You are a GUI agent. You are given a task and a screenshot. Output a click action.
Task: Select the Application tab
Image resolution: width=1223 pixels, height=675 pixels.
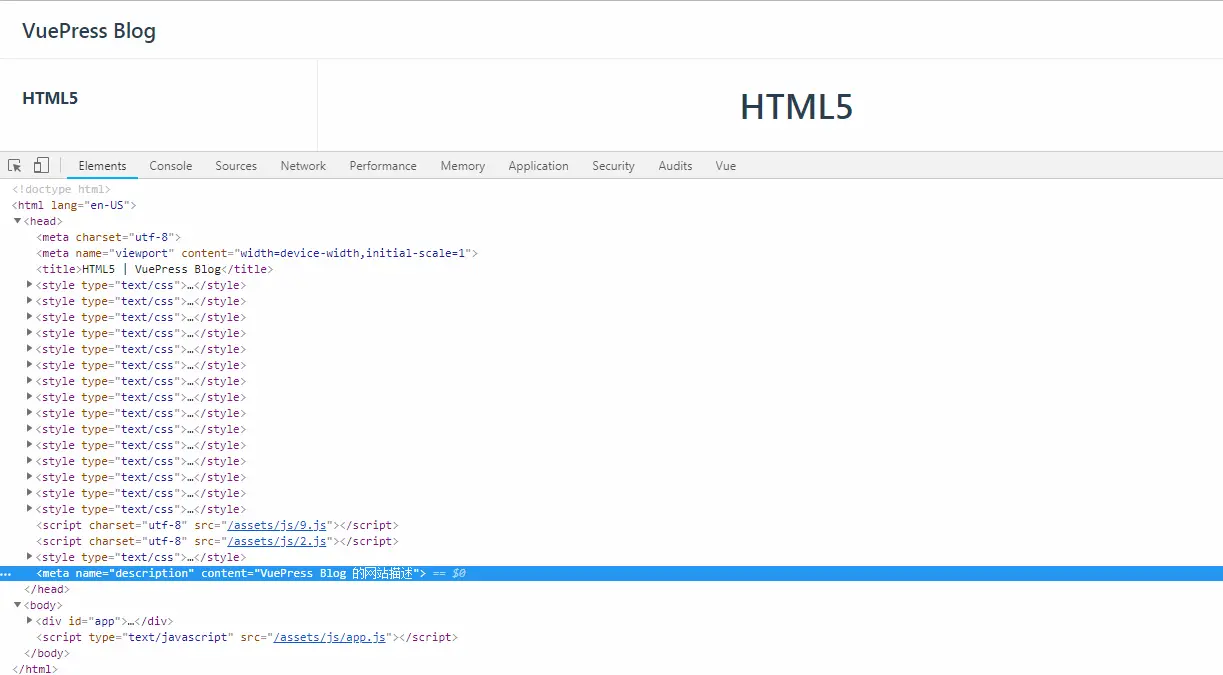tap(538, 166)
